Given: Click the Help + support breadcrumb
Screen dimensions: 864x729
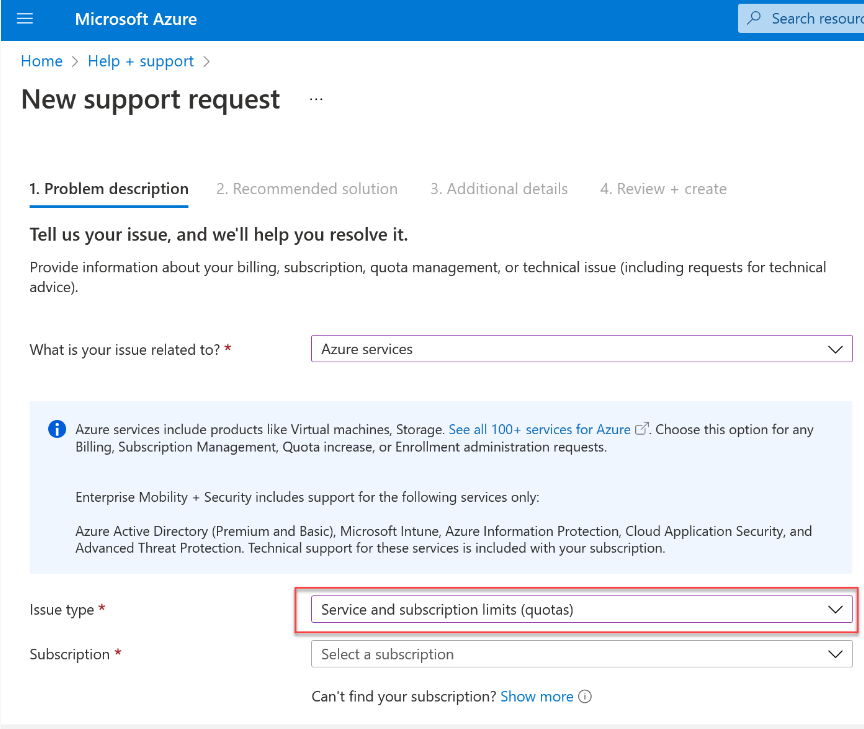Looking at the screenshot, I should [x=141, y=61].
